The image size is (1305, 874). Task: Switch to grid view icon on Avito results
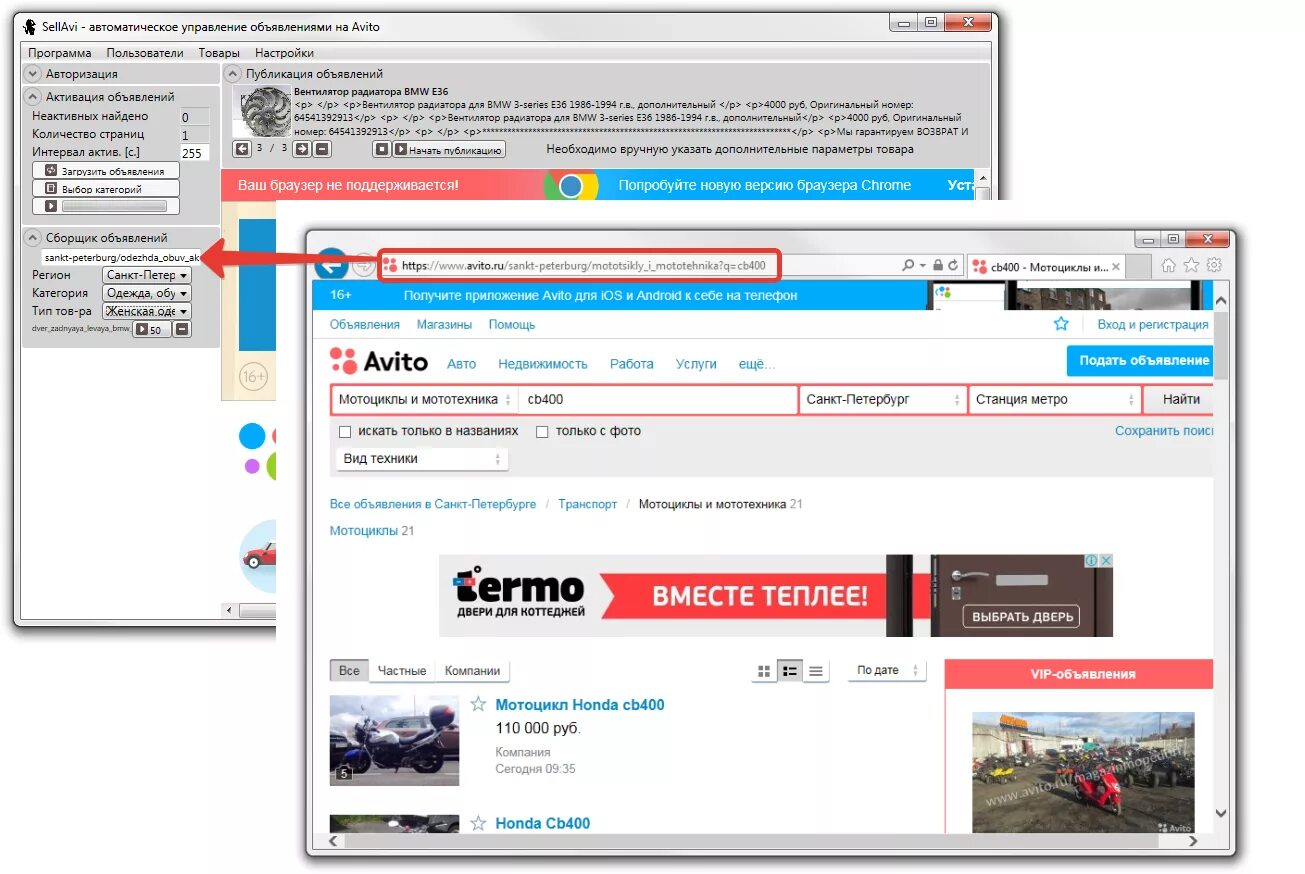pos(765,671)
